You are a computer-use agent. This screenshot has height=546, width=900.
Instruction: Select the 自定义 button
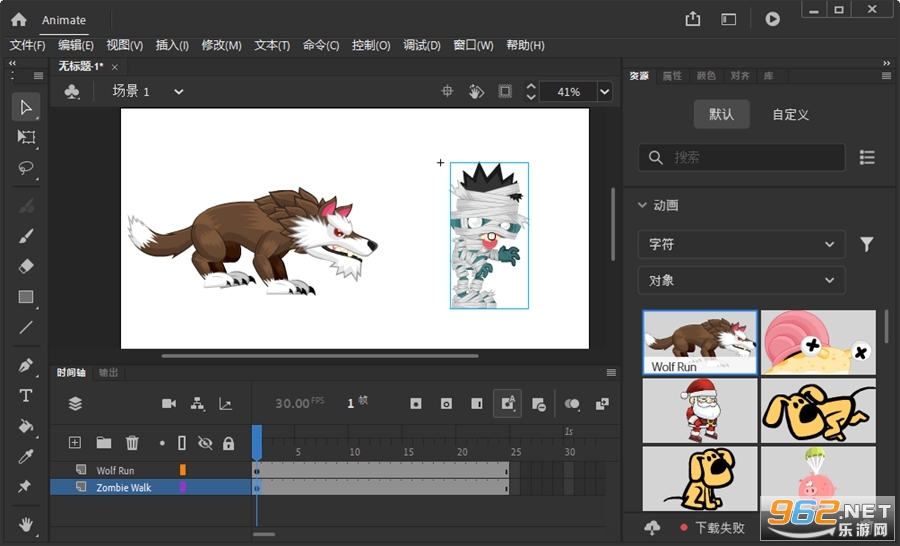[x=790, y=114]
